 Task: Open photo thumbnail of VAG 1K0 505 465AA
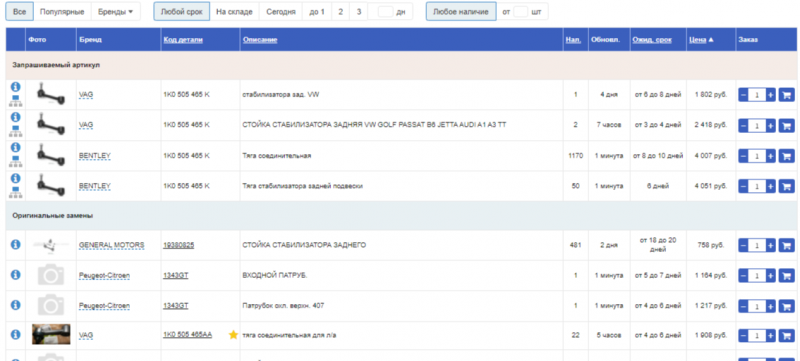pos(51,334)
